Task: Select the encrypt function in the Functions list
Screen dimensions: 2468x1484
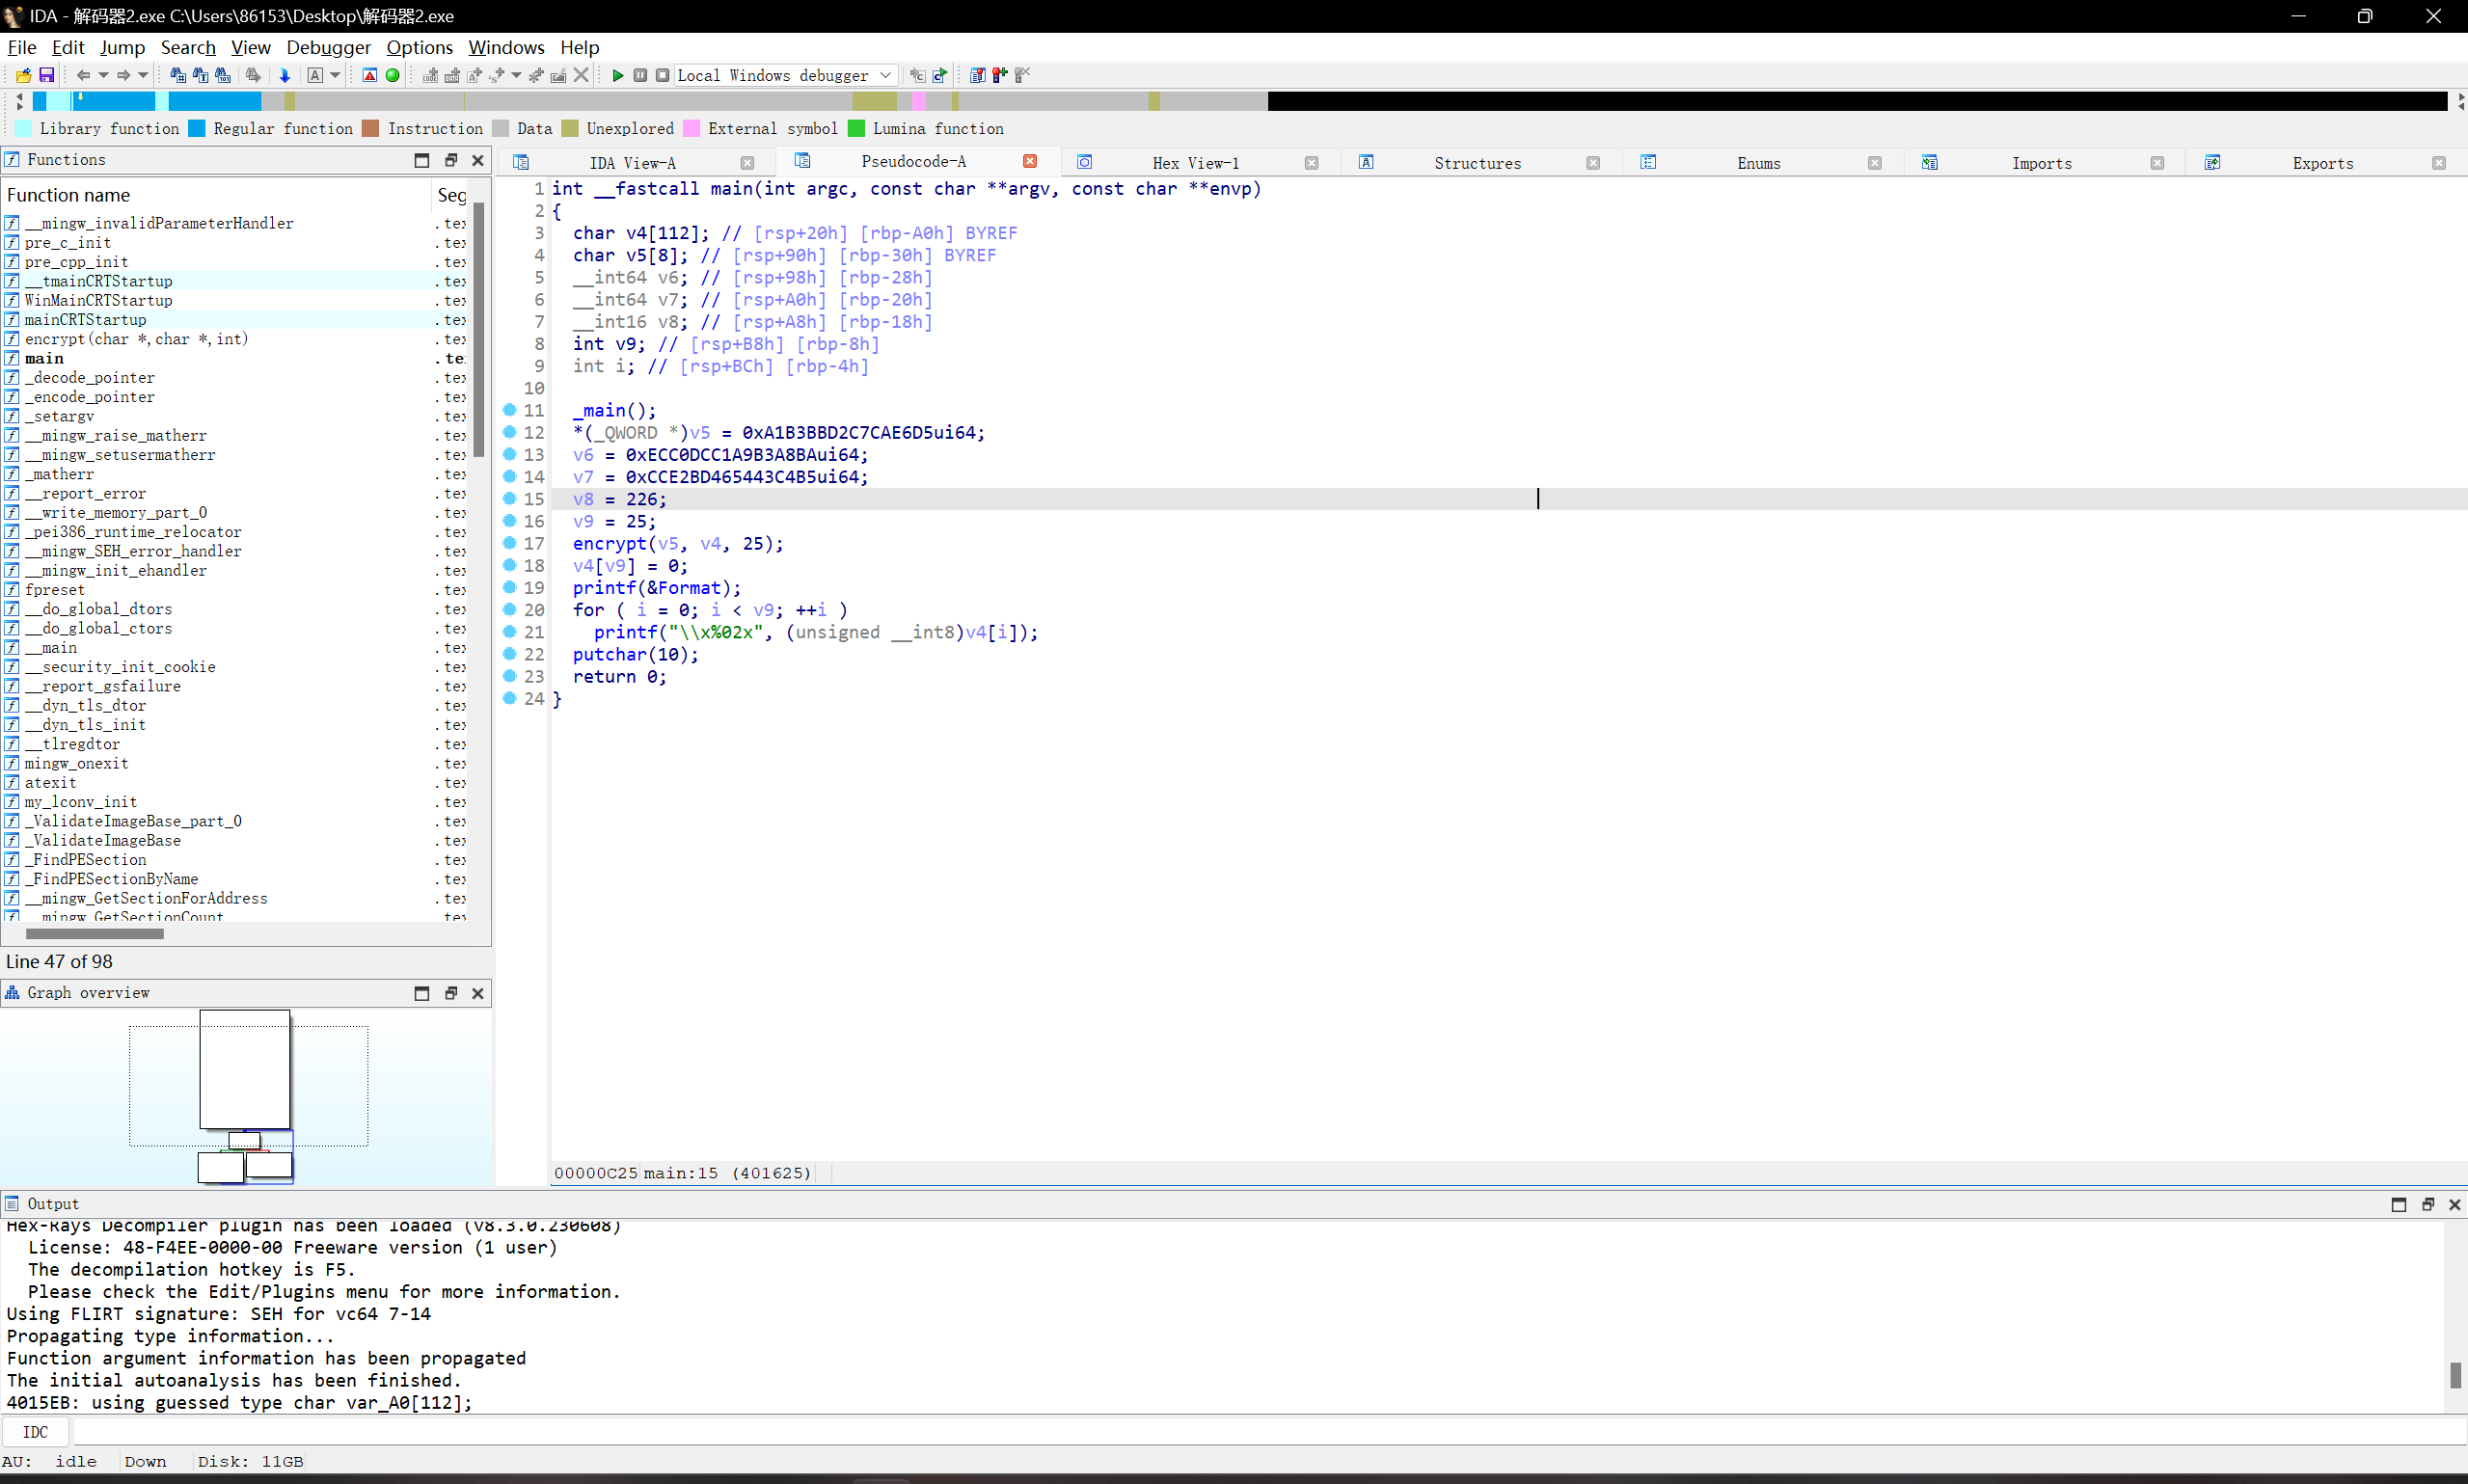Action: pos(136,339)
